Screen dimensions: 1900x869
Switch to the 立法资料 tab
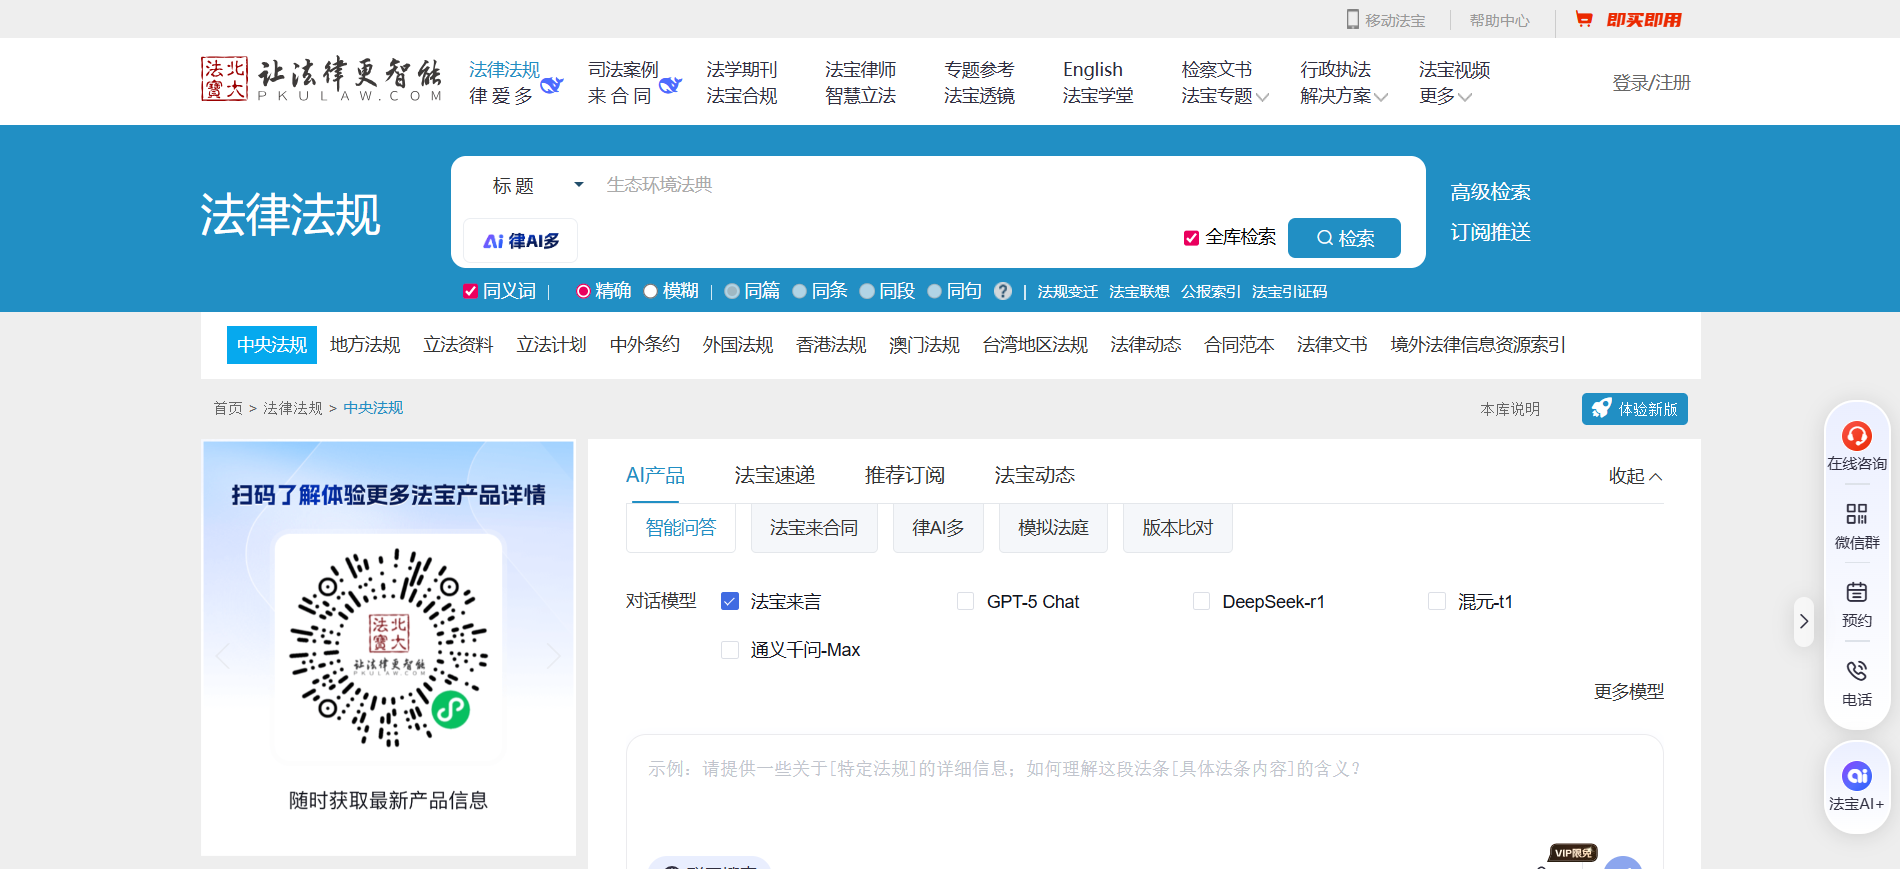(x=458, y=345)
